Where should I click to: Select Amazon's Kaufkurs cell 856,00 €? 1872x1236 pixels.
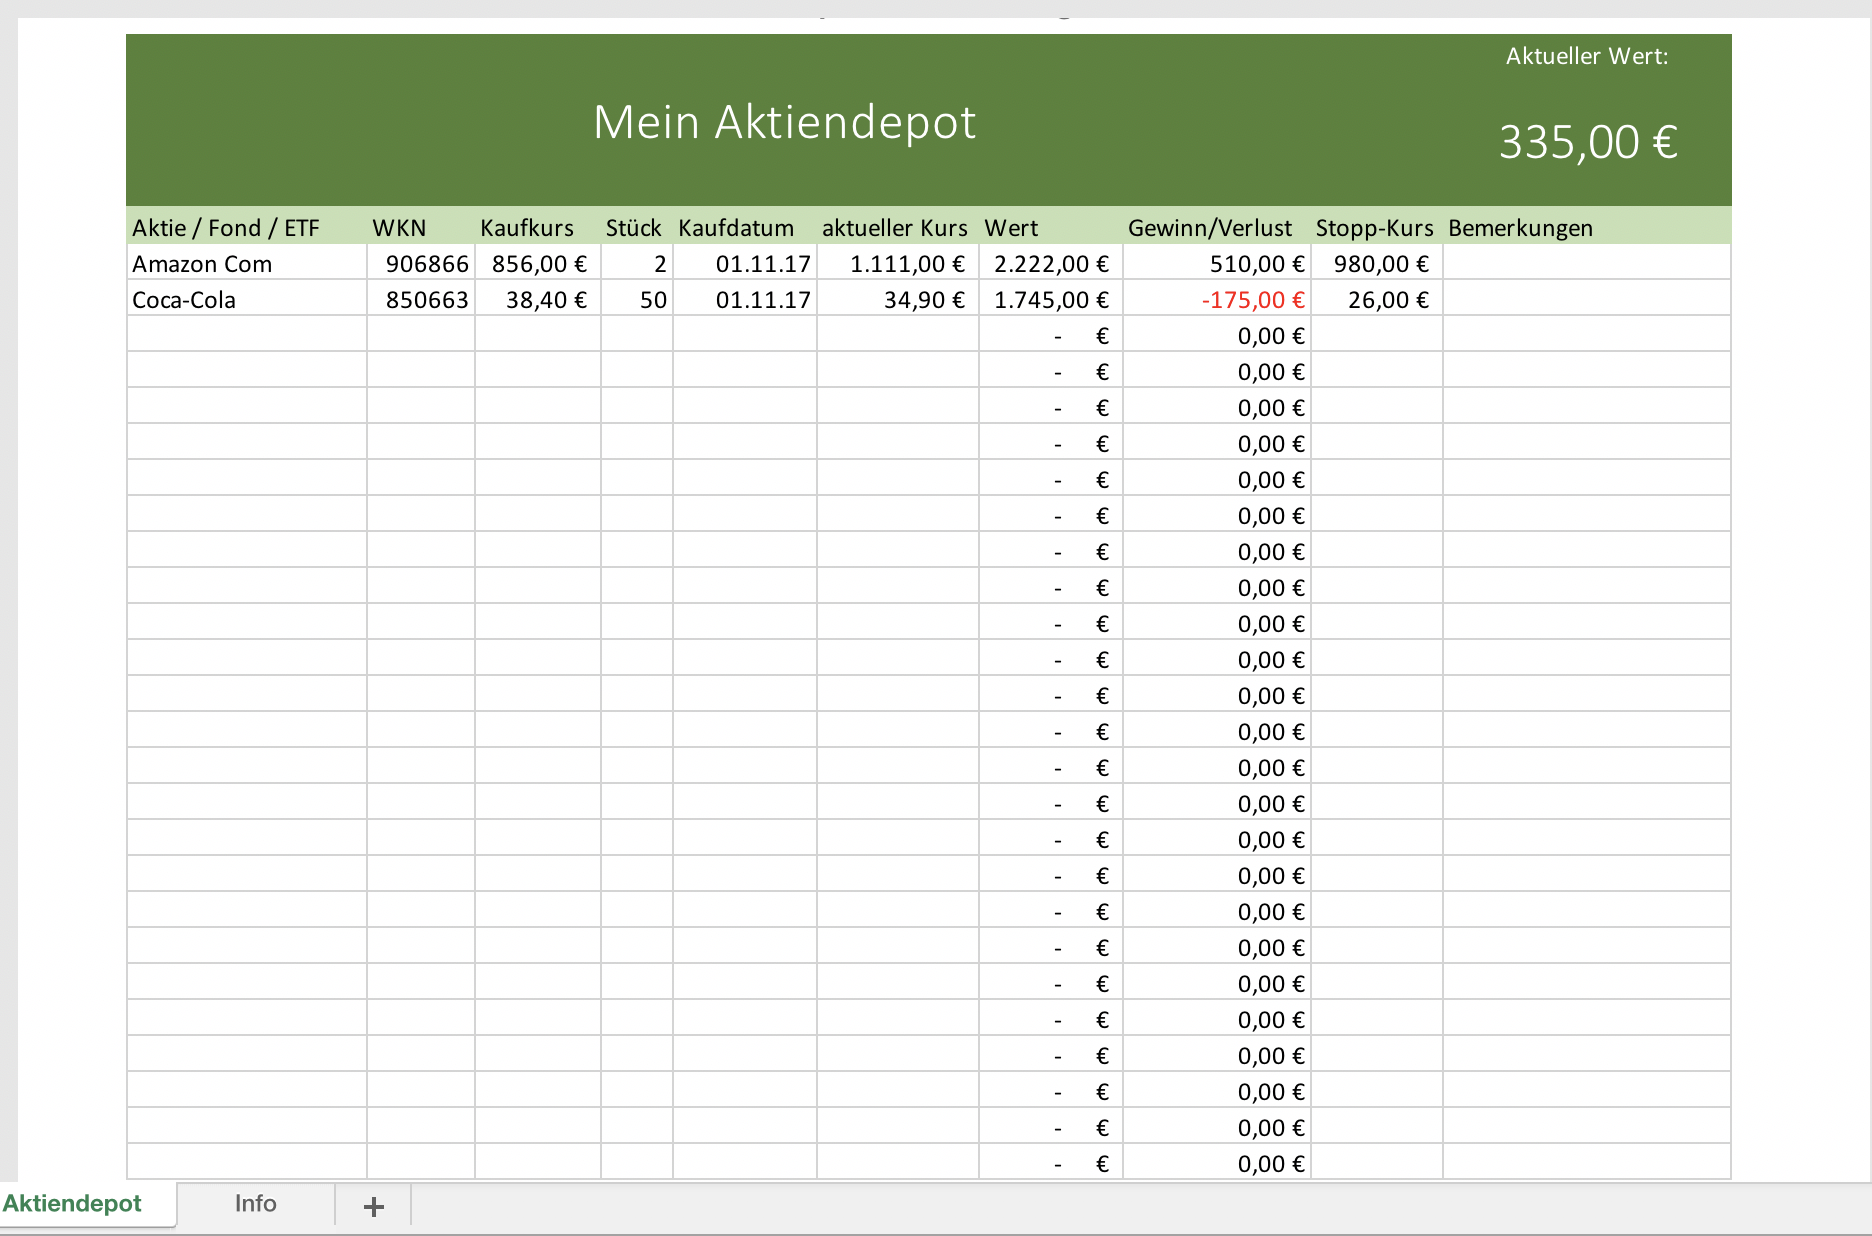click(538, 264)
